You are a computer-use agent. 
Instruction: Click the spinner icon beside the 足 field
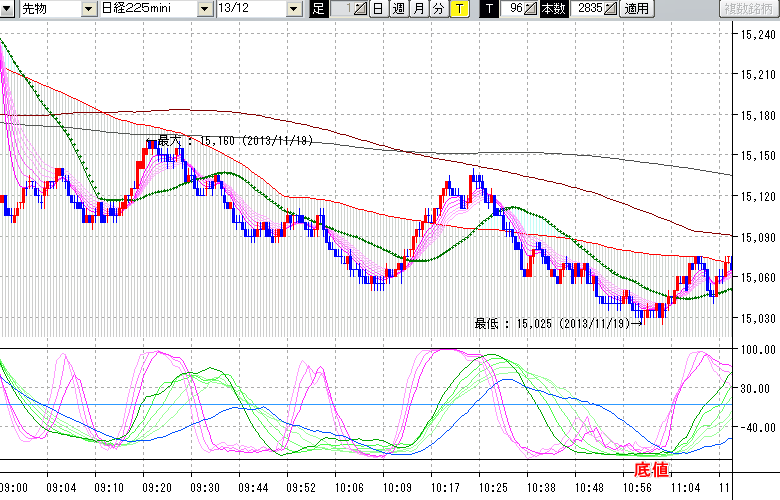[x=361, y=9]
